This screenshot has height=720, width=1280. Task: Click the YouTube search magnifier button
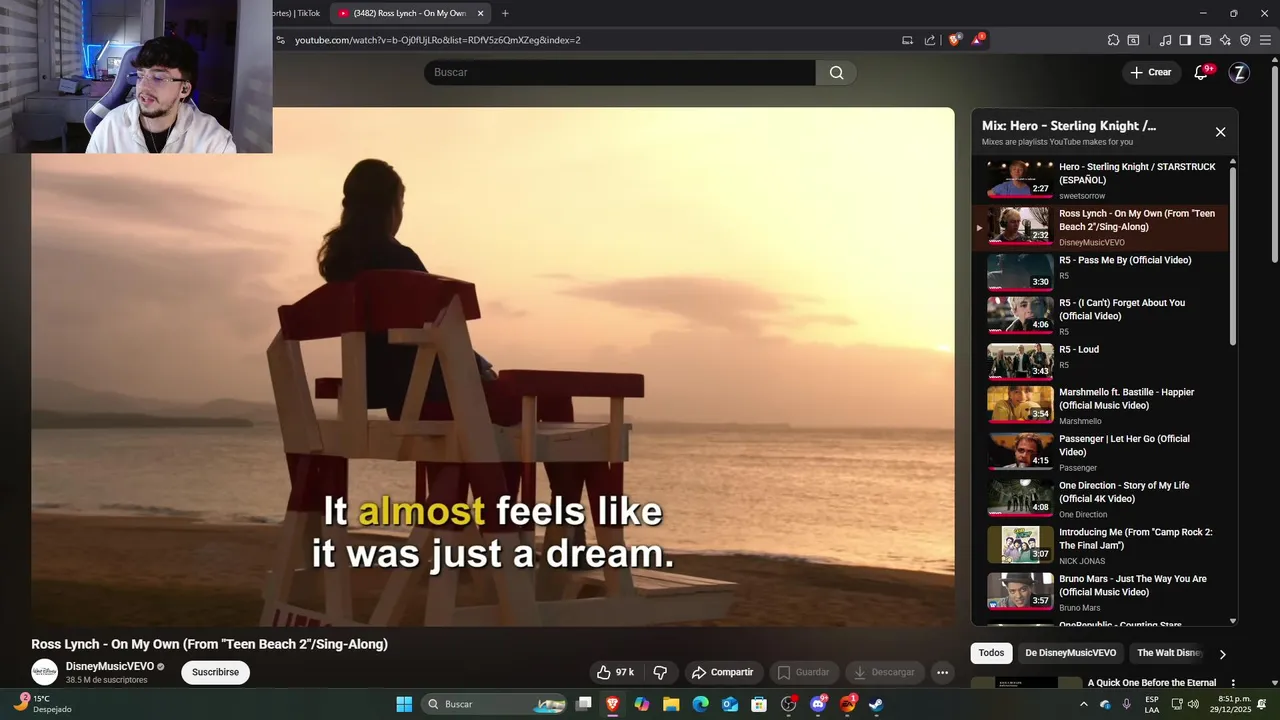836,72
